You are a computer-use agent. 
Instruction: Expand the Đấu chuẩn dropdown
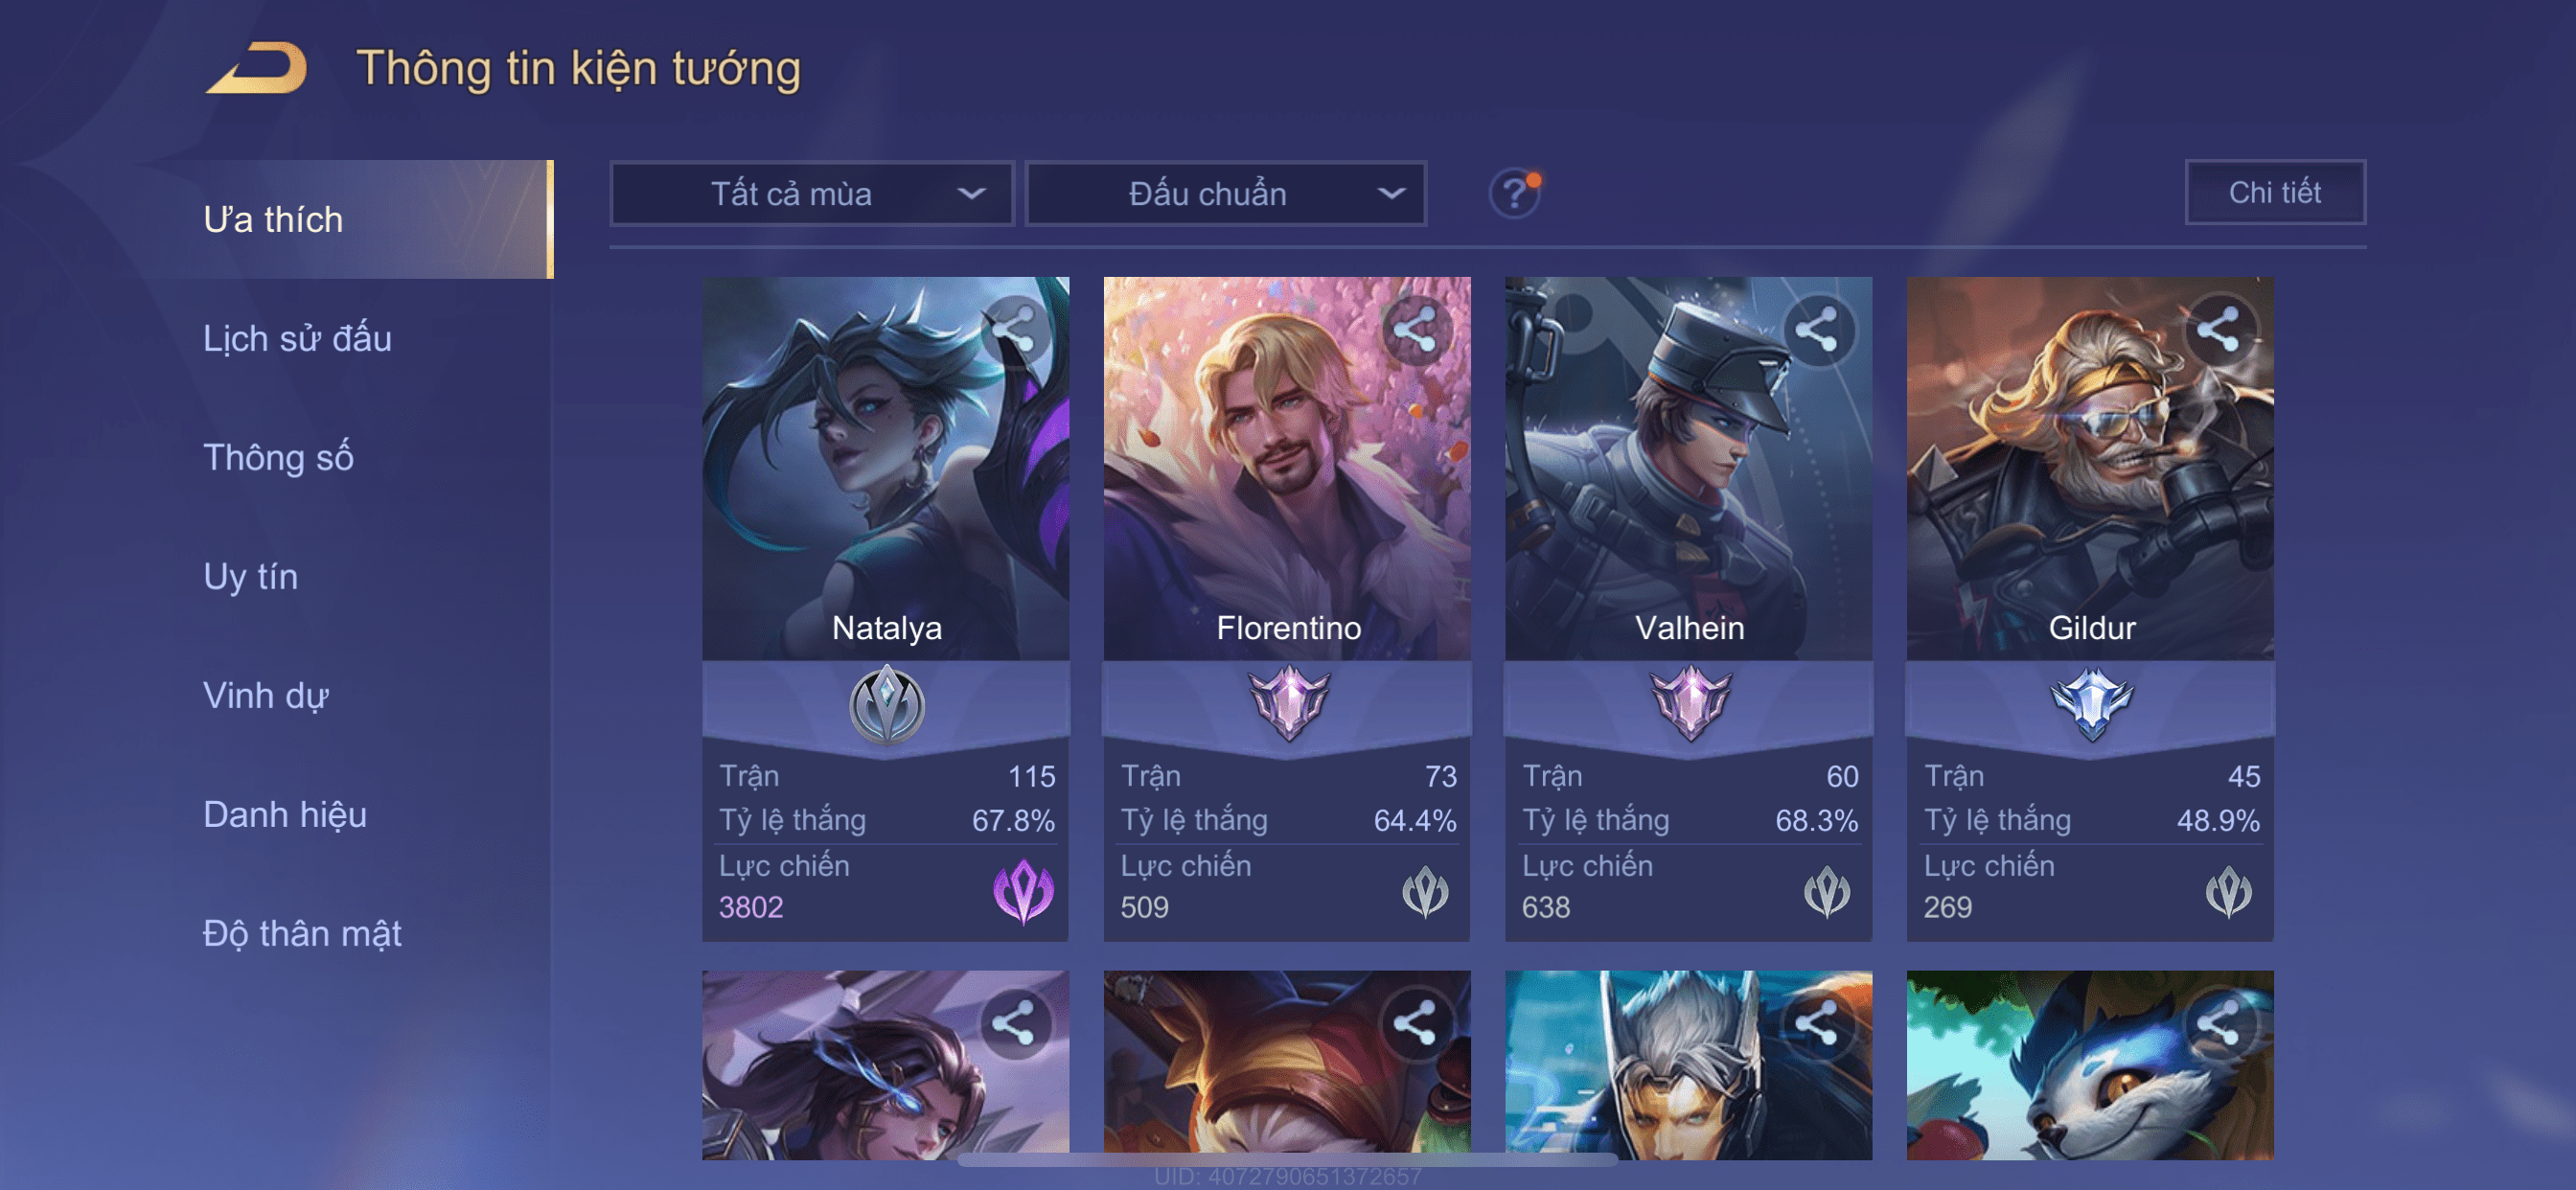pyautogui.click(x=1226, y=193)
